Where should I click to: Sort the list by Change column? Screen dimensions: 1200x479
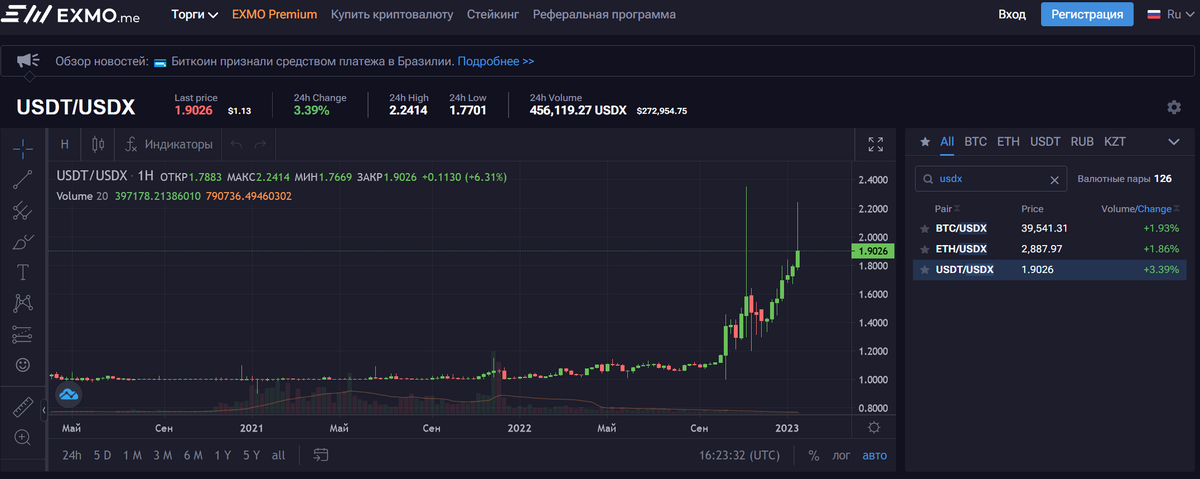coord(1158,209)
